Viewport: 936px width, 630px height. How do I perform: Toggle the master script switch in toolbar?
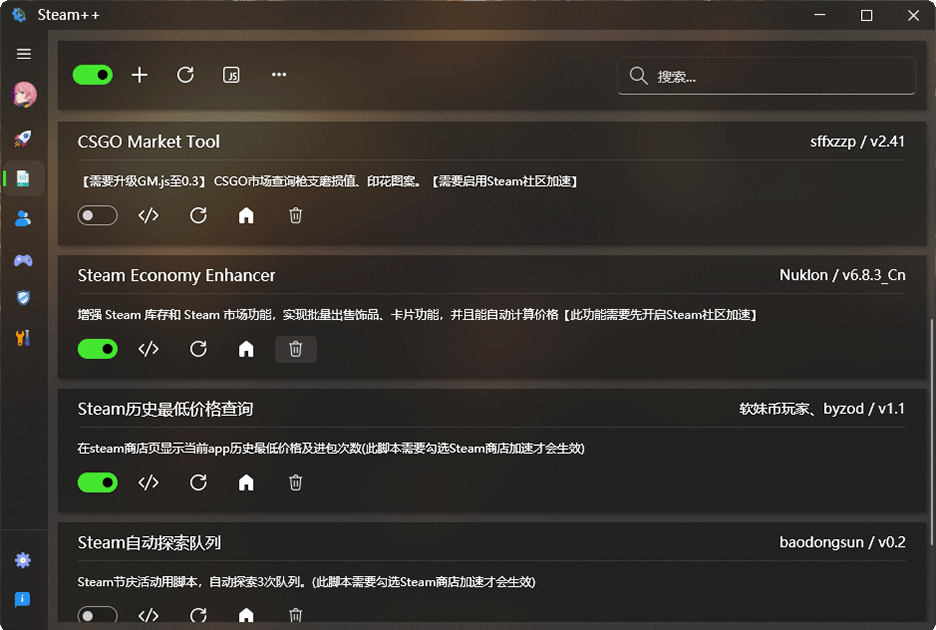point(92,74)
